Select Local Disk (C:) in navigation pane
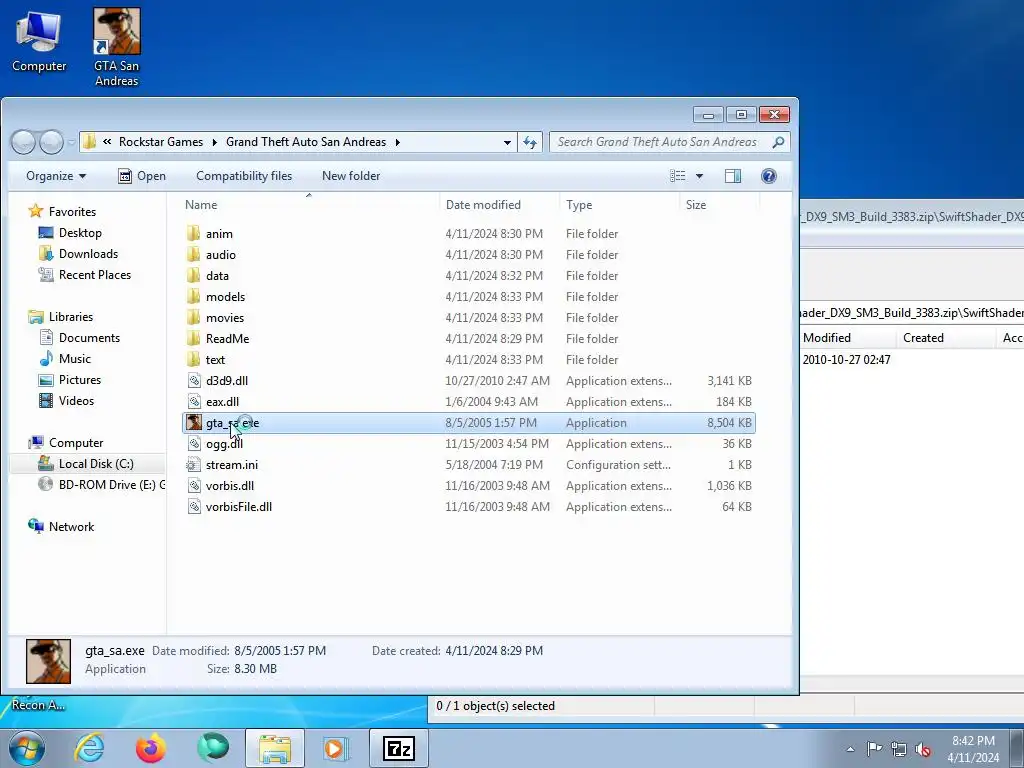The height and width of the screenshot is (768, 1024). [x=88, y=464]
